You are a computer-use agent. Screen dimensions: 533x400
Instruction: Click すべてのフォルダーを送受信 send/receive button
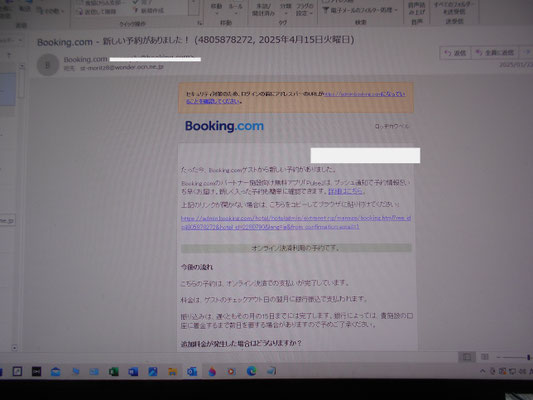(x=453, y=8)
